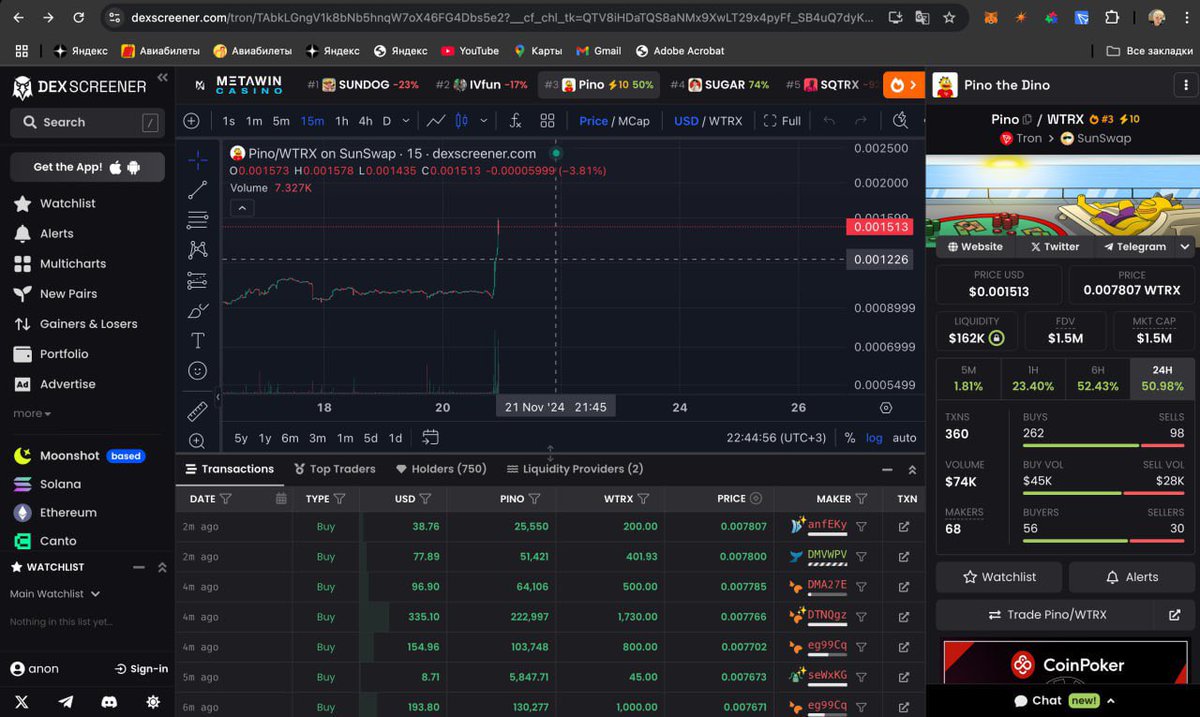
Task: Expand transactions panel double chevron
Action: coord(912,470)
